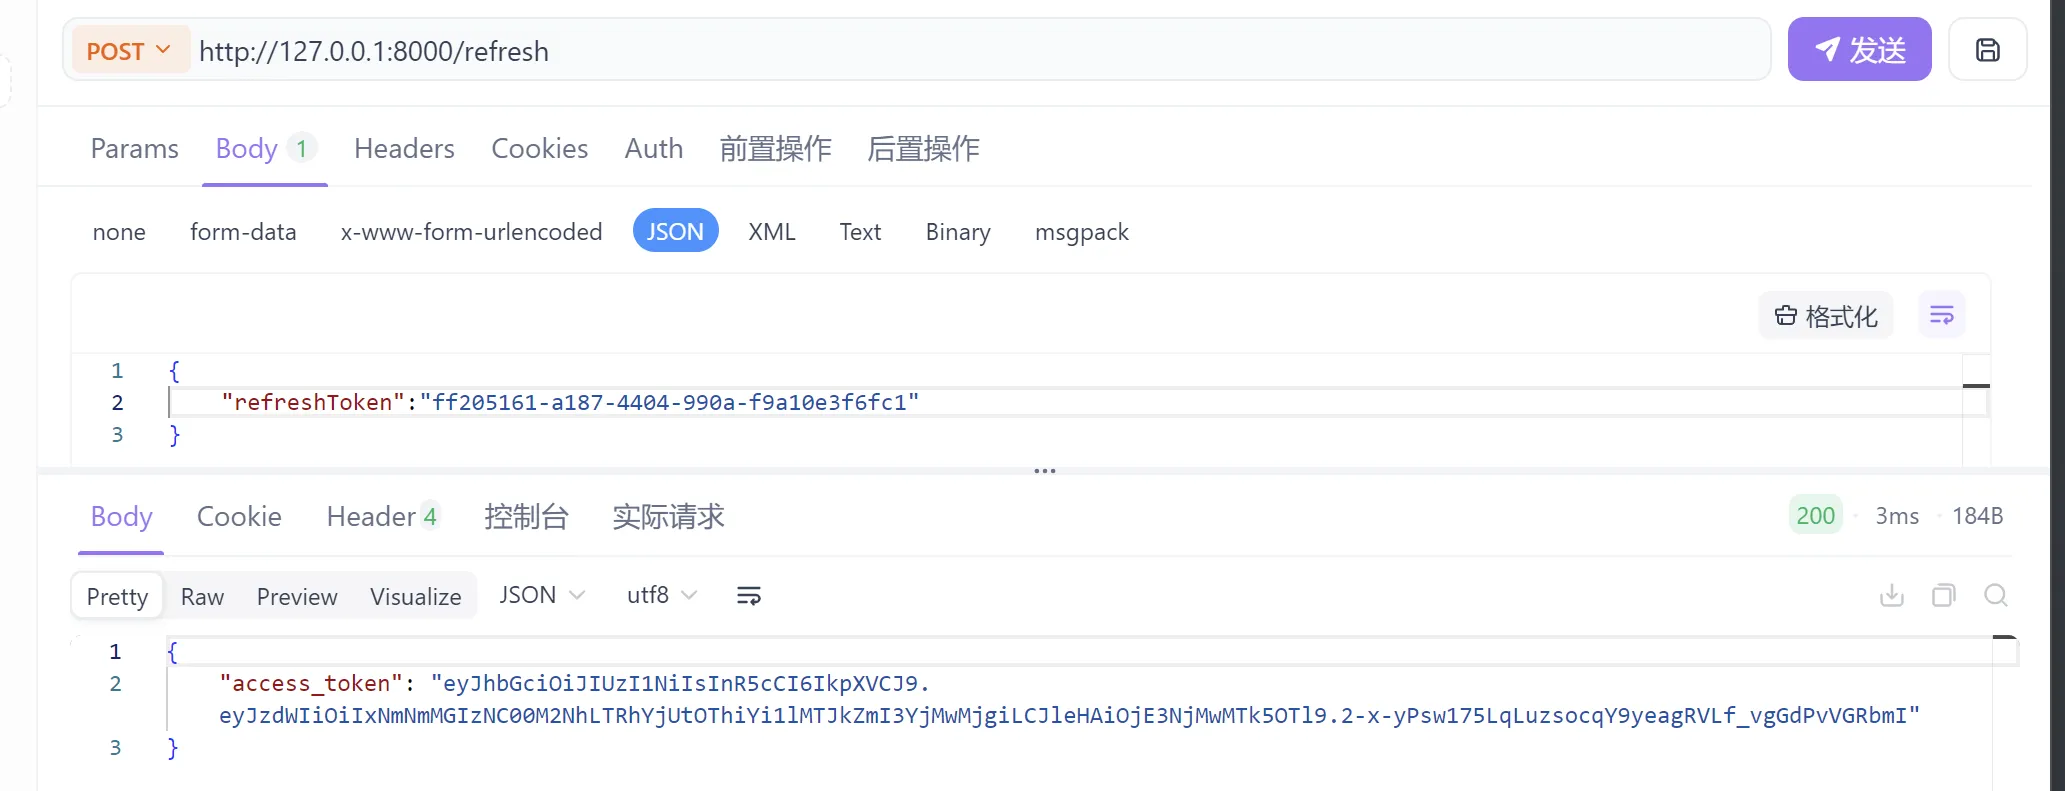This screenshot has width=2065, height=791.
Task: Open the 实际请求 response tab
Action: click(x=668, y=516)
